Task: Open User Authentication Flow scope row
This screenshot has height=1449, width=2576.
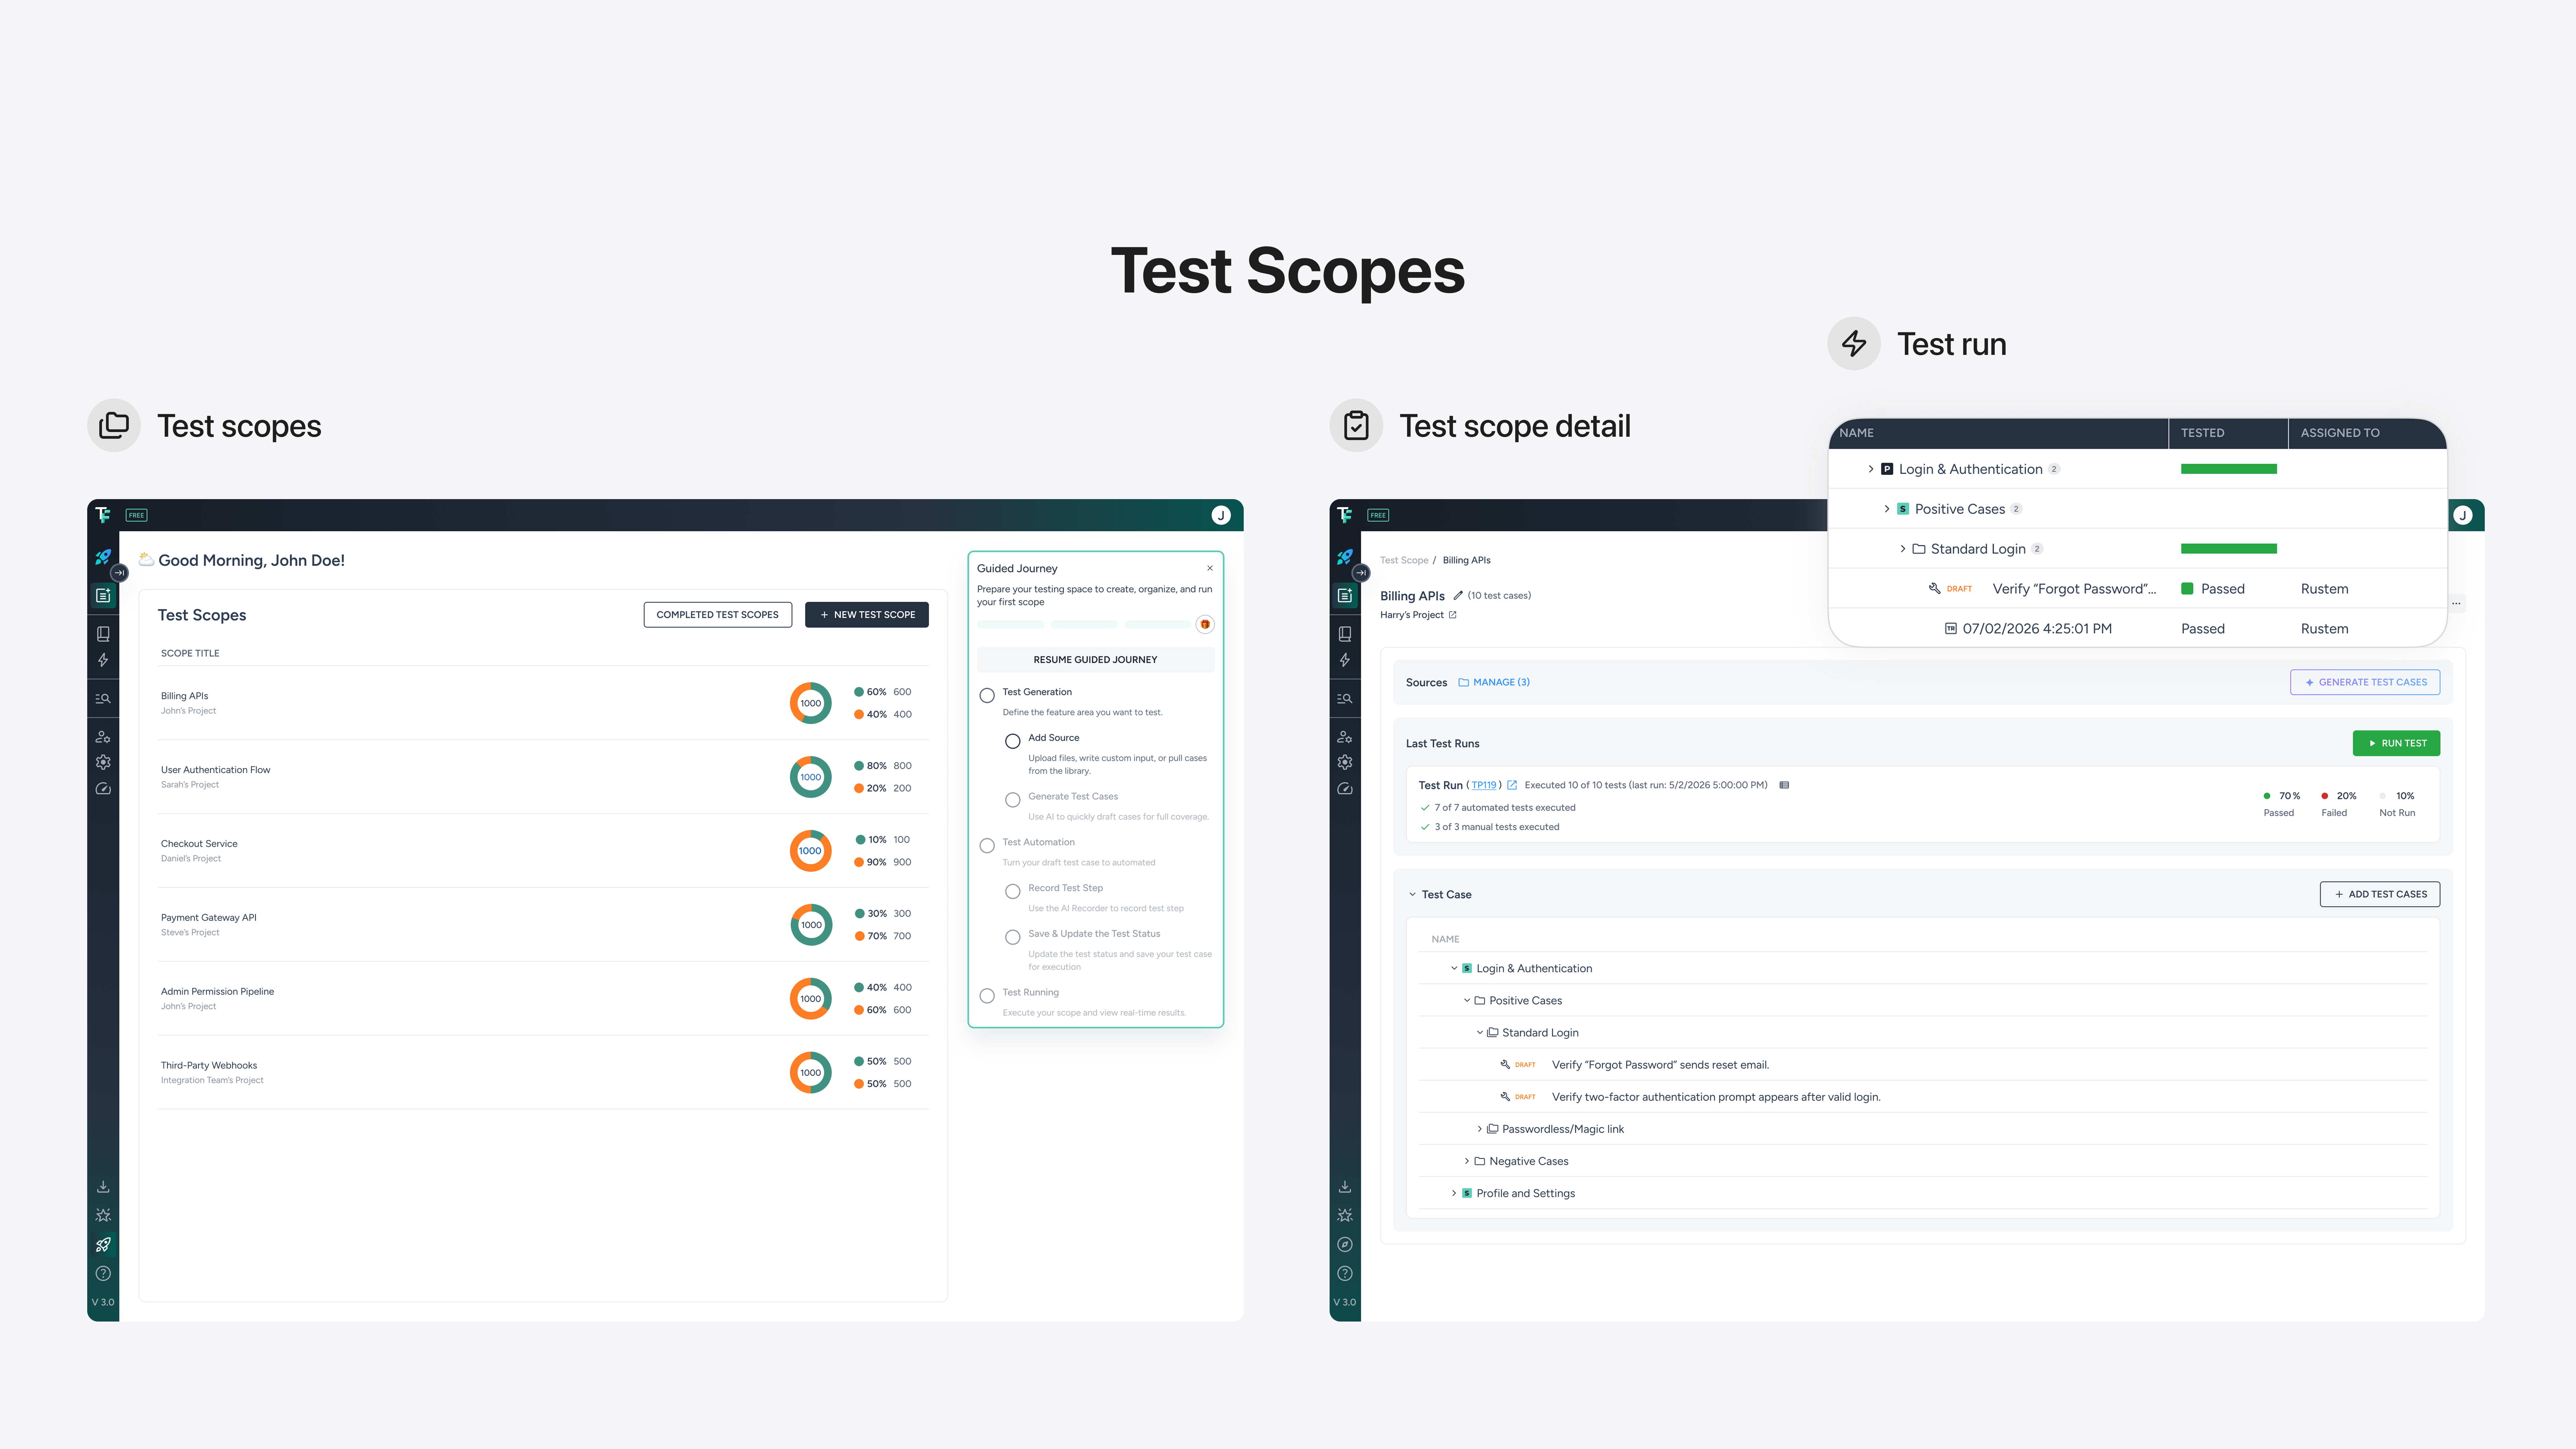Action: pos(543,777)
